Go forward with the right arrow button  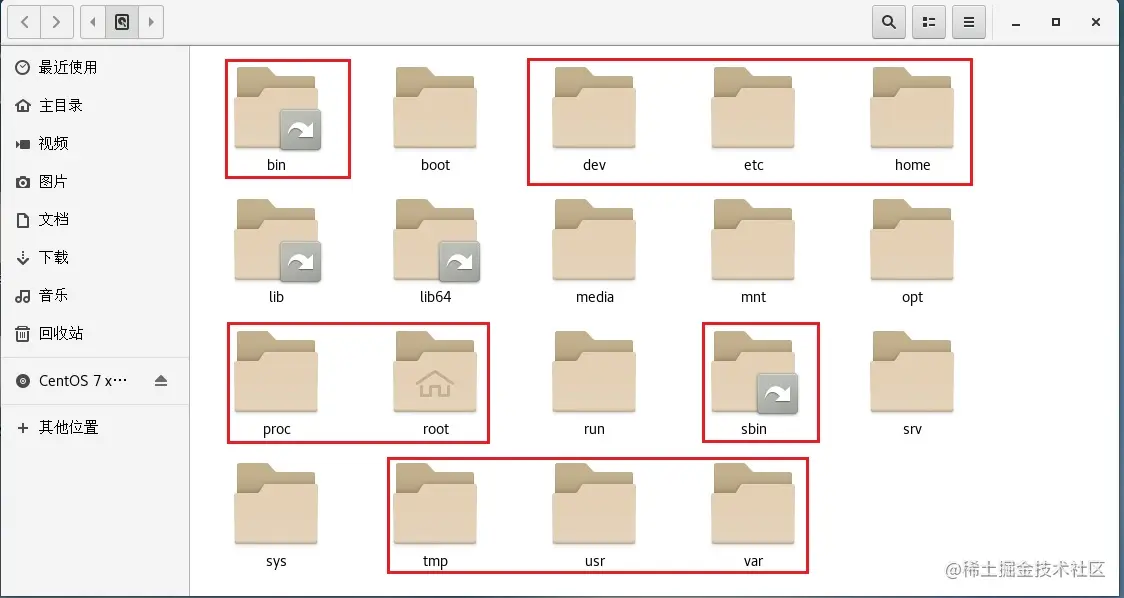(x=56, y=22)
